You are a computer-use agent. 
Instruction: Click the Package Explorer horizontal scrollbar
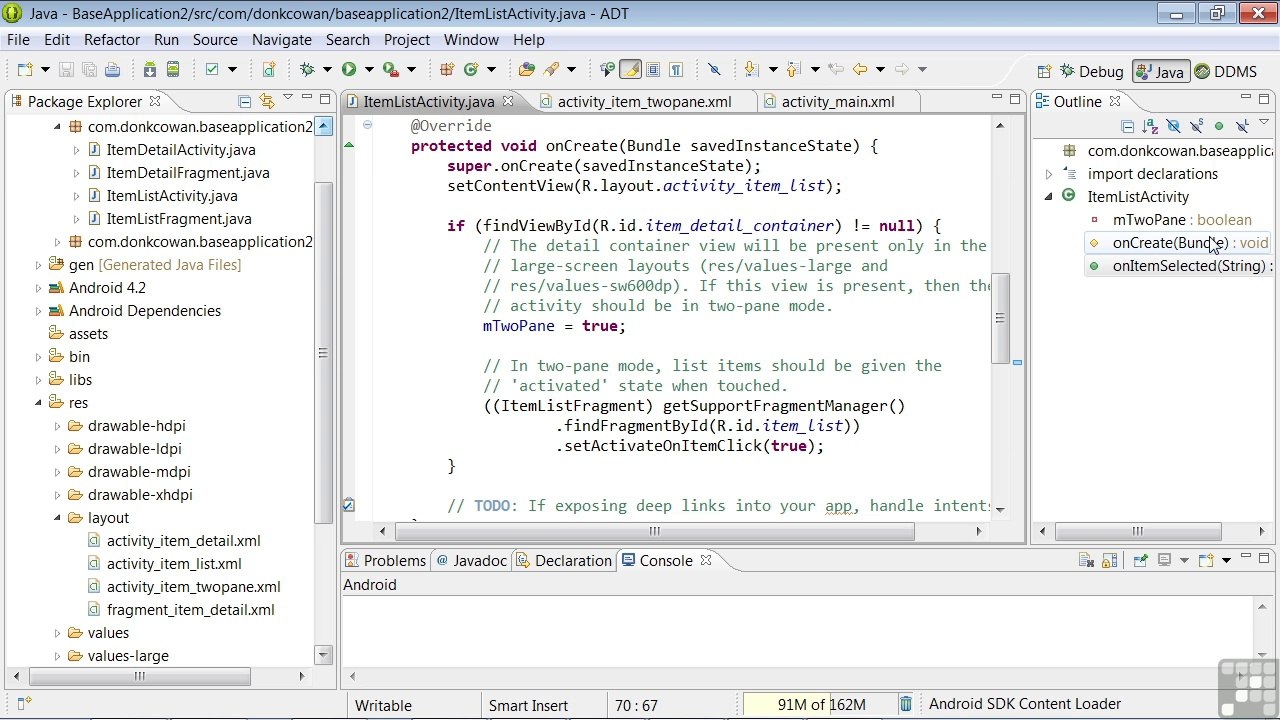pyautogui.click(x=139, y=676)
